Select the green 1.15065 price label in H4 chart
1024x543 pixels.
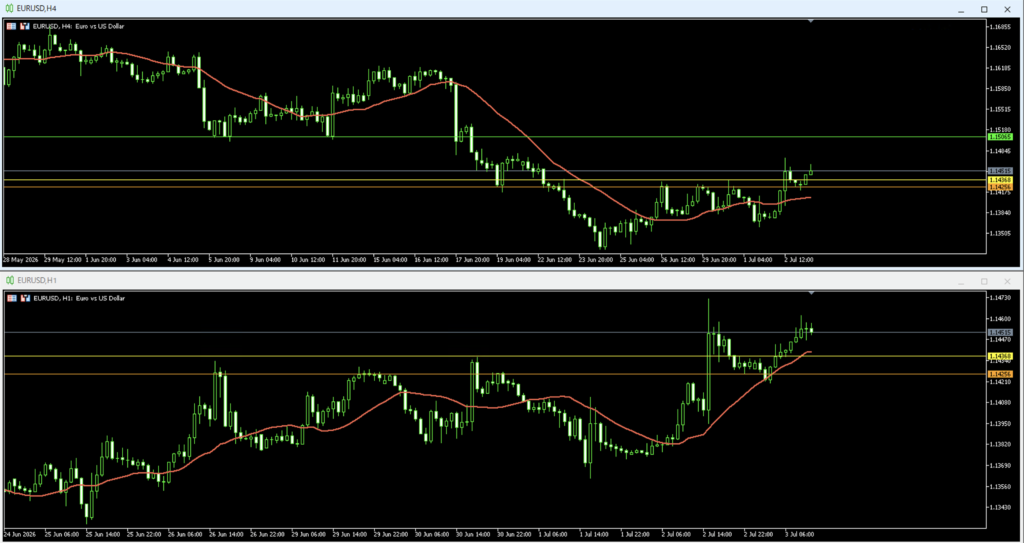[x=1000, y=137]
